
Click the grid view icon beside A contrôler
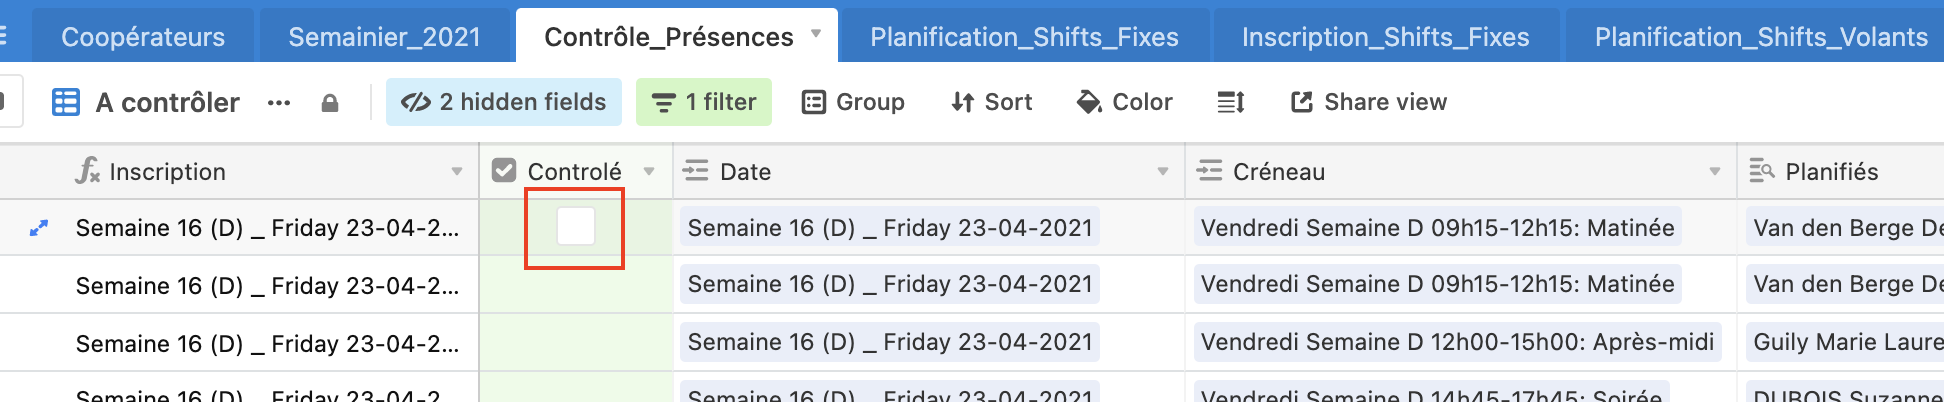coord(66,102)
